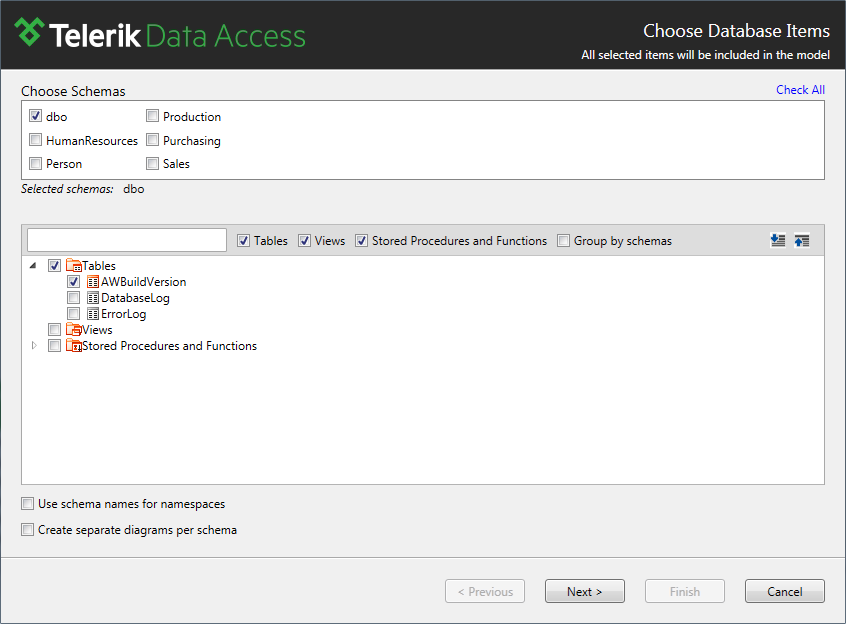Select the AWBuildVersion tree item text

[144, 282]
